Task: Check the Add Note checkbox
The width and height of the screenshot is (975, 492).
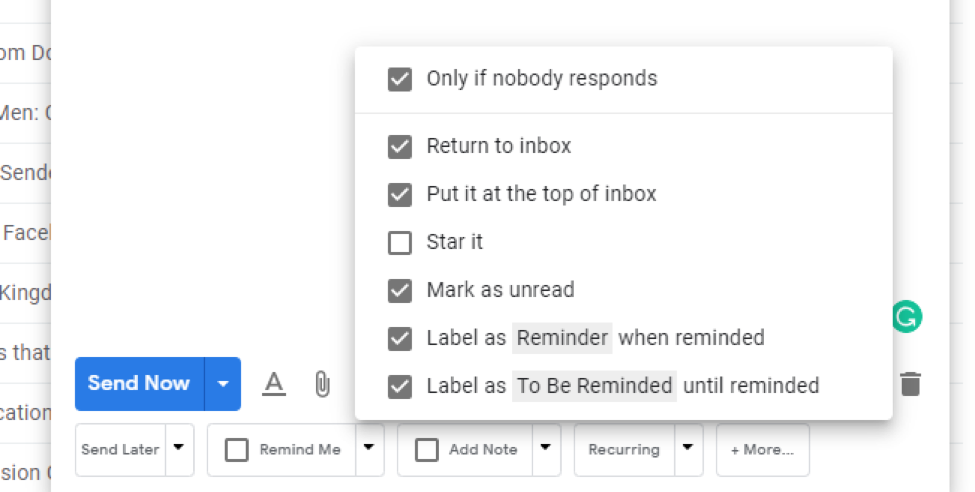Action: click(427, 450)
